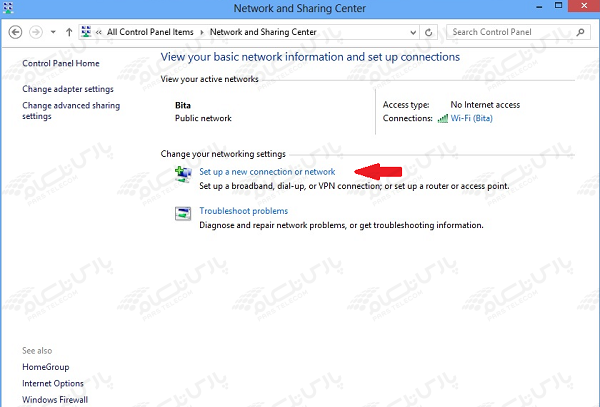600x407 pixels.
Task: Click the Wi-Fi signal strength icon
Action: point(442,118)
